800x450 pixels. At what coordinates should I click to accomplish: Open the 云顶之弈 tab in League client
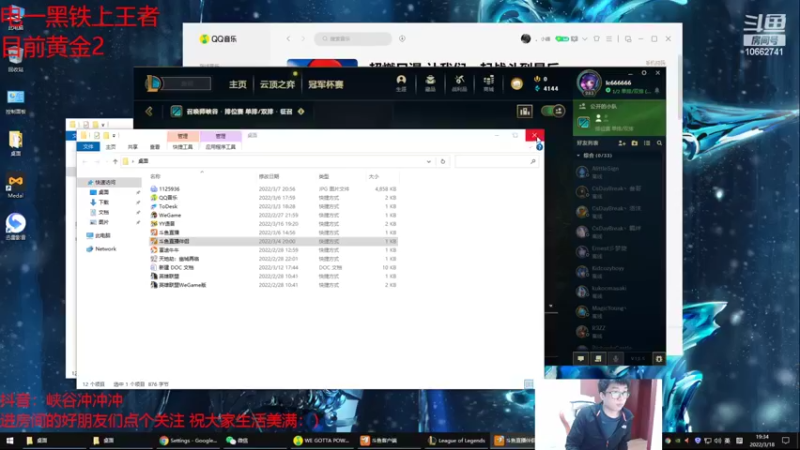277,84
